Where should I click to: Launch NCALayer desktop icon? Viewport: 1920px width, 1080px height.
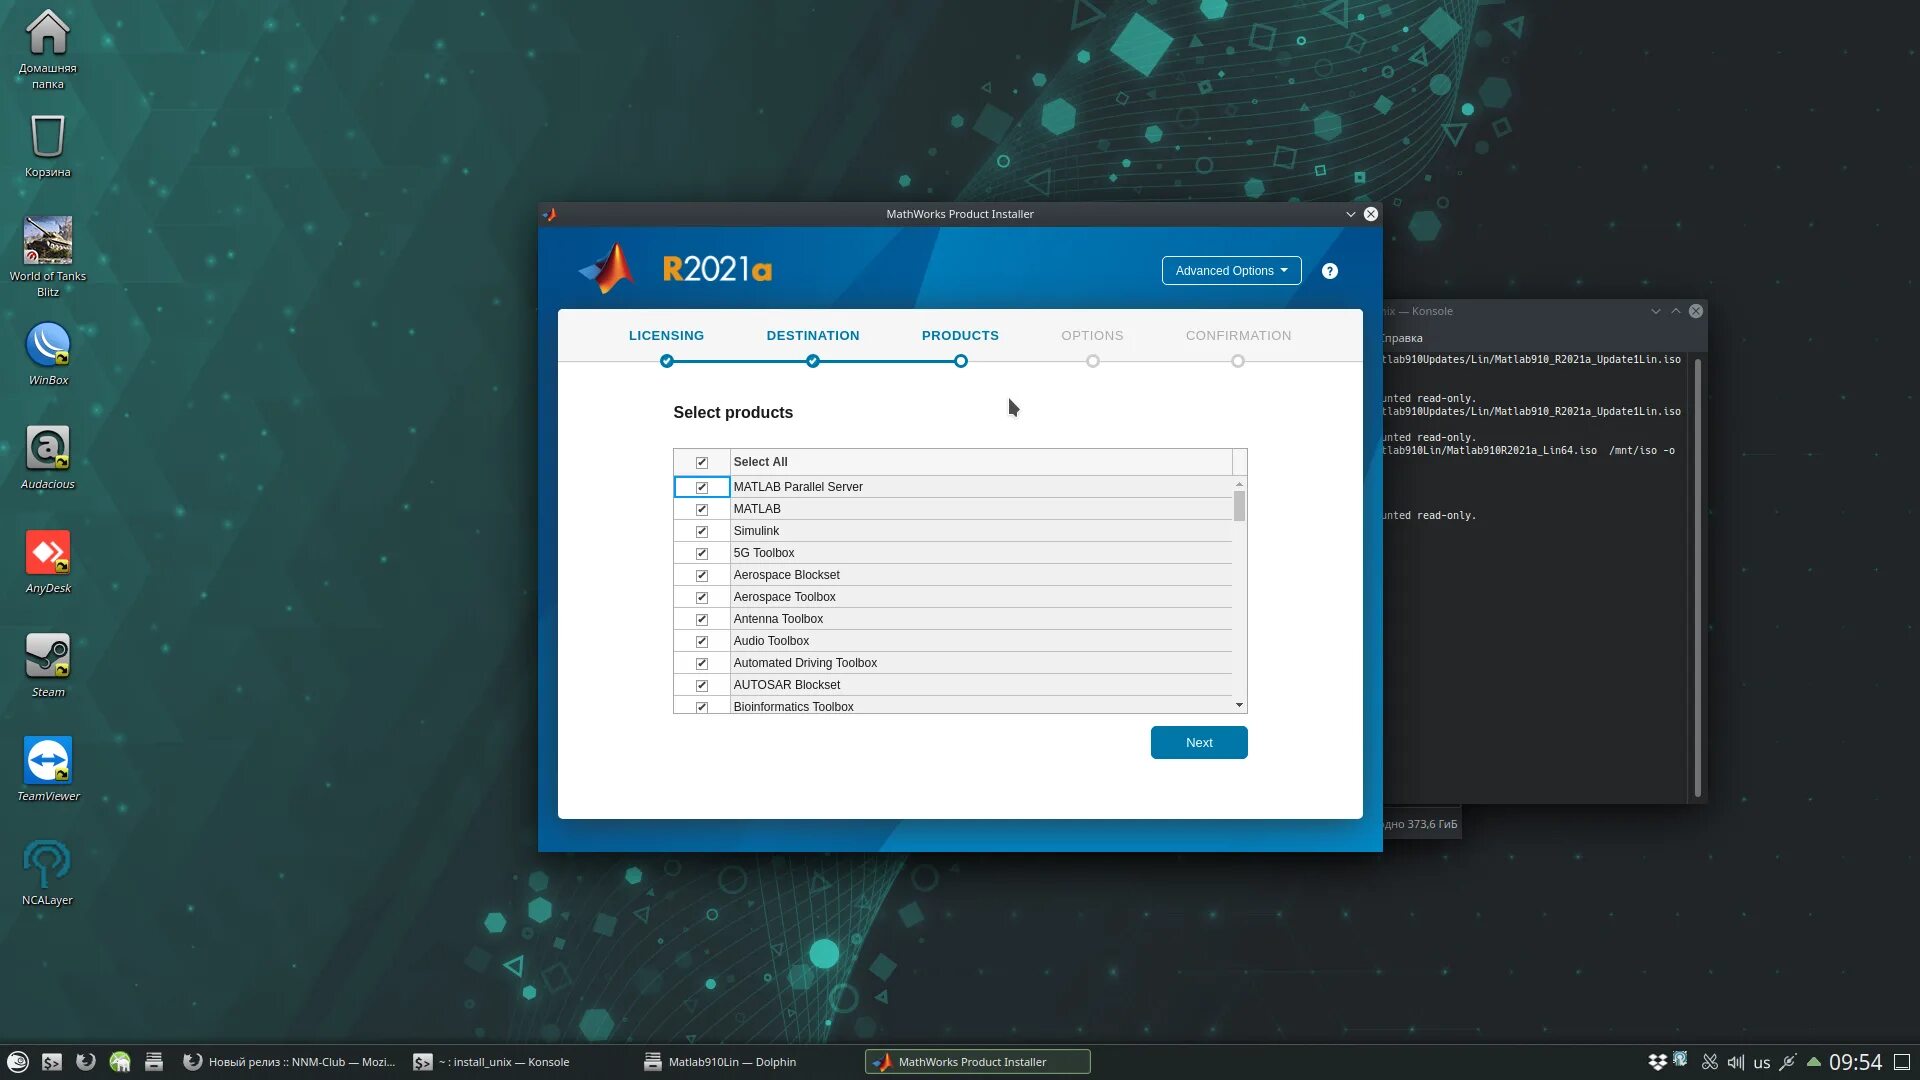pyautogui.click(x=47, y=873)
